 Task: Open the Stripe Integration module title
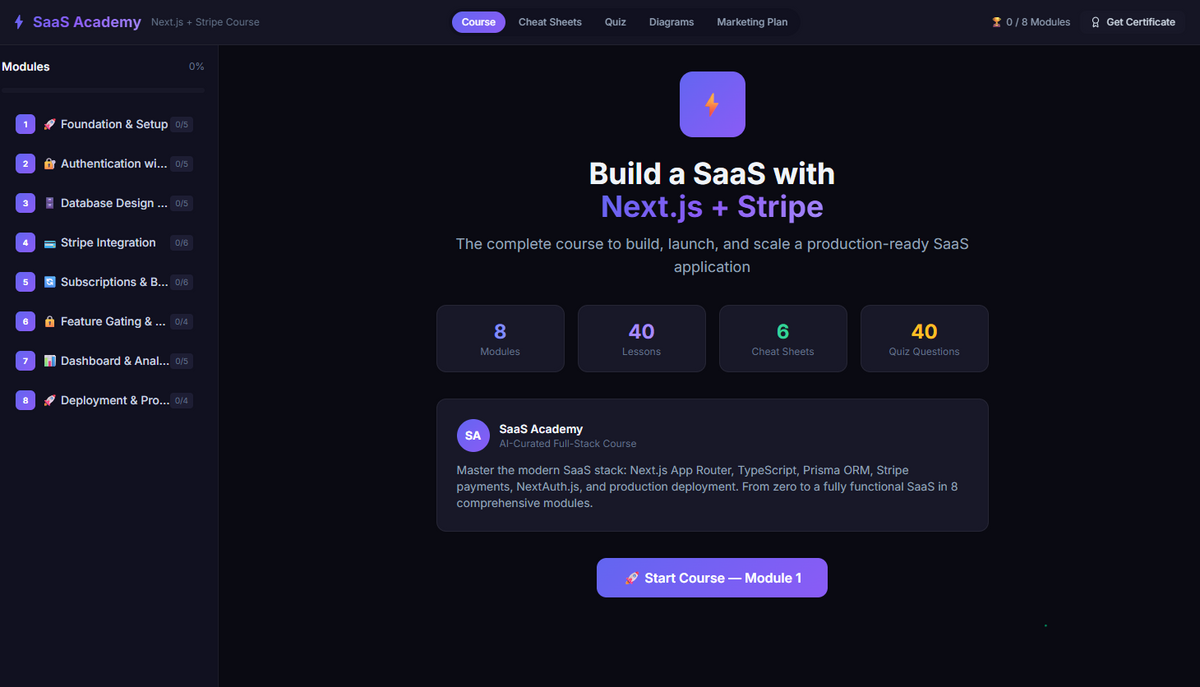click(x=108, y=243)
